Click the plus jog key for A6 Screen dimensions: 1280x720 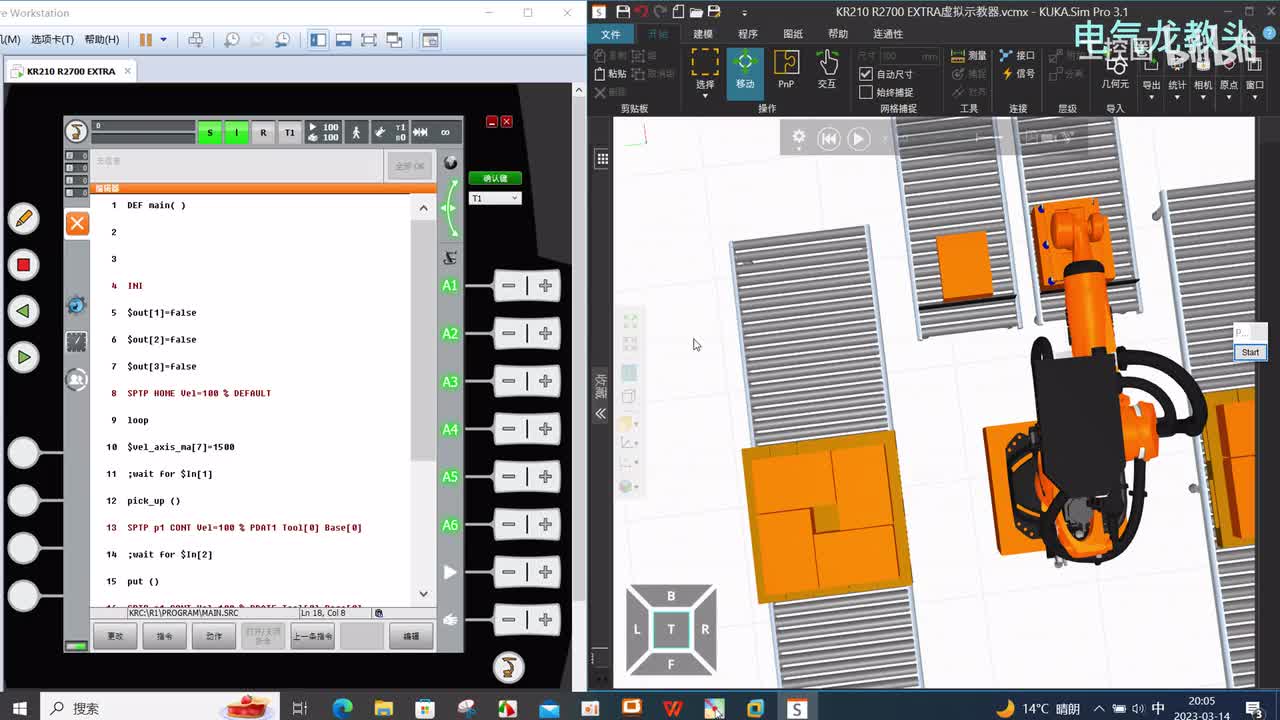click(x=545, y=525)
